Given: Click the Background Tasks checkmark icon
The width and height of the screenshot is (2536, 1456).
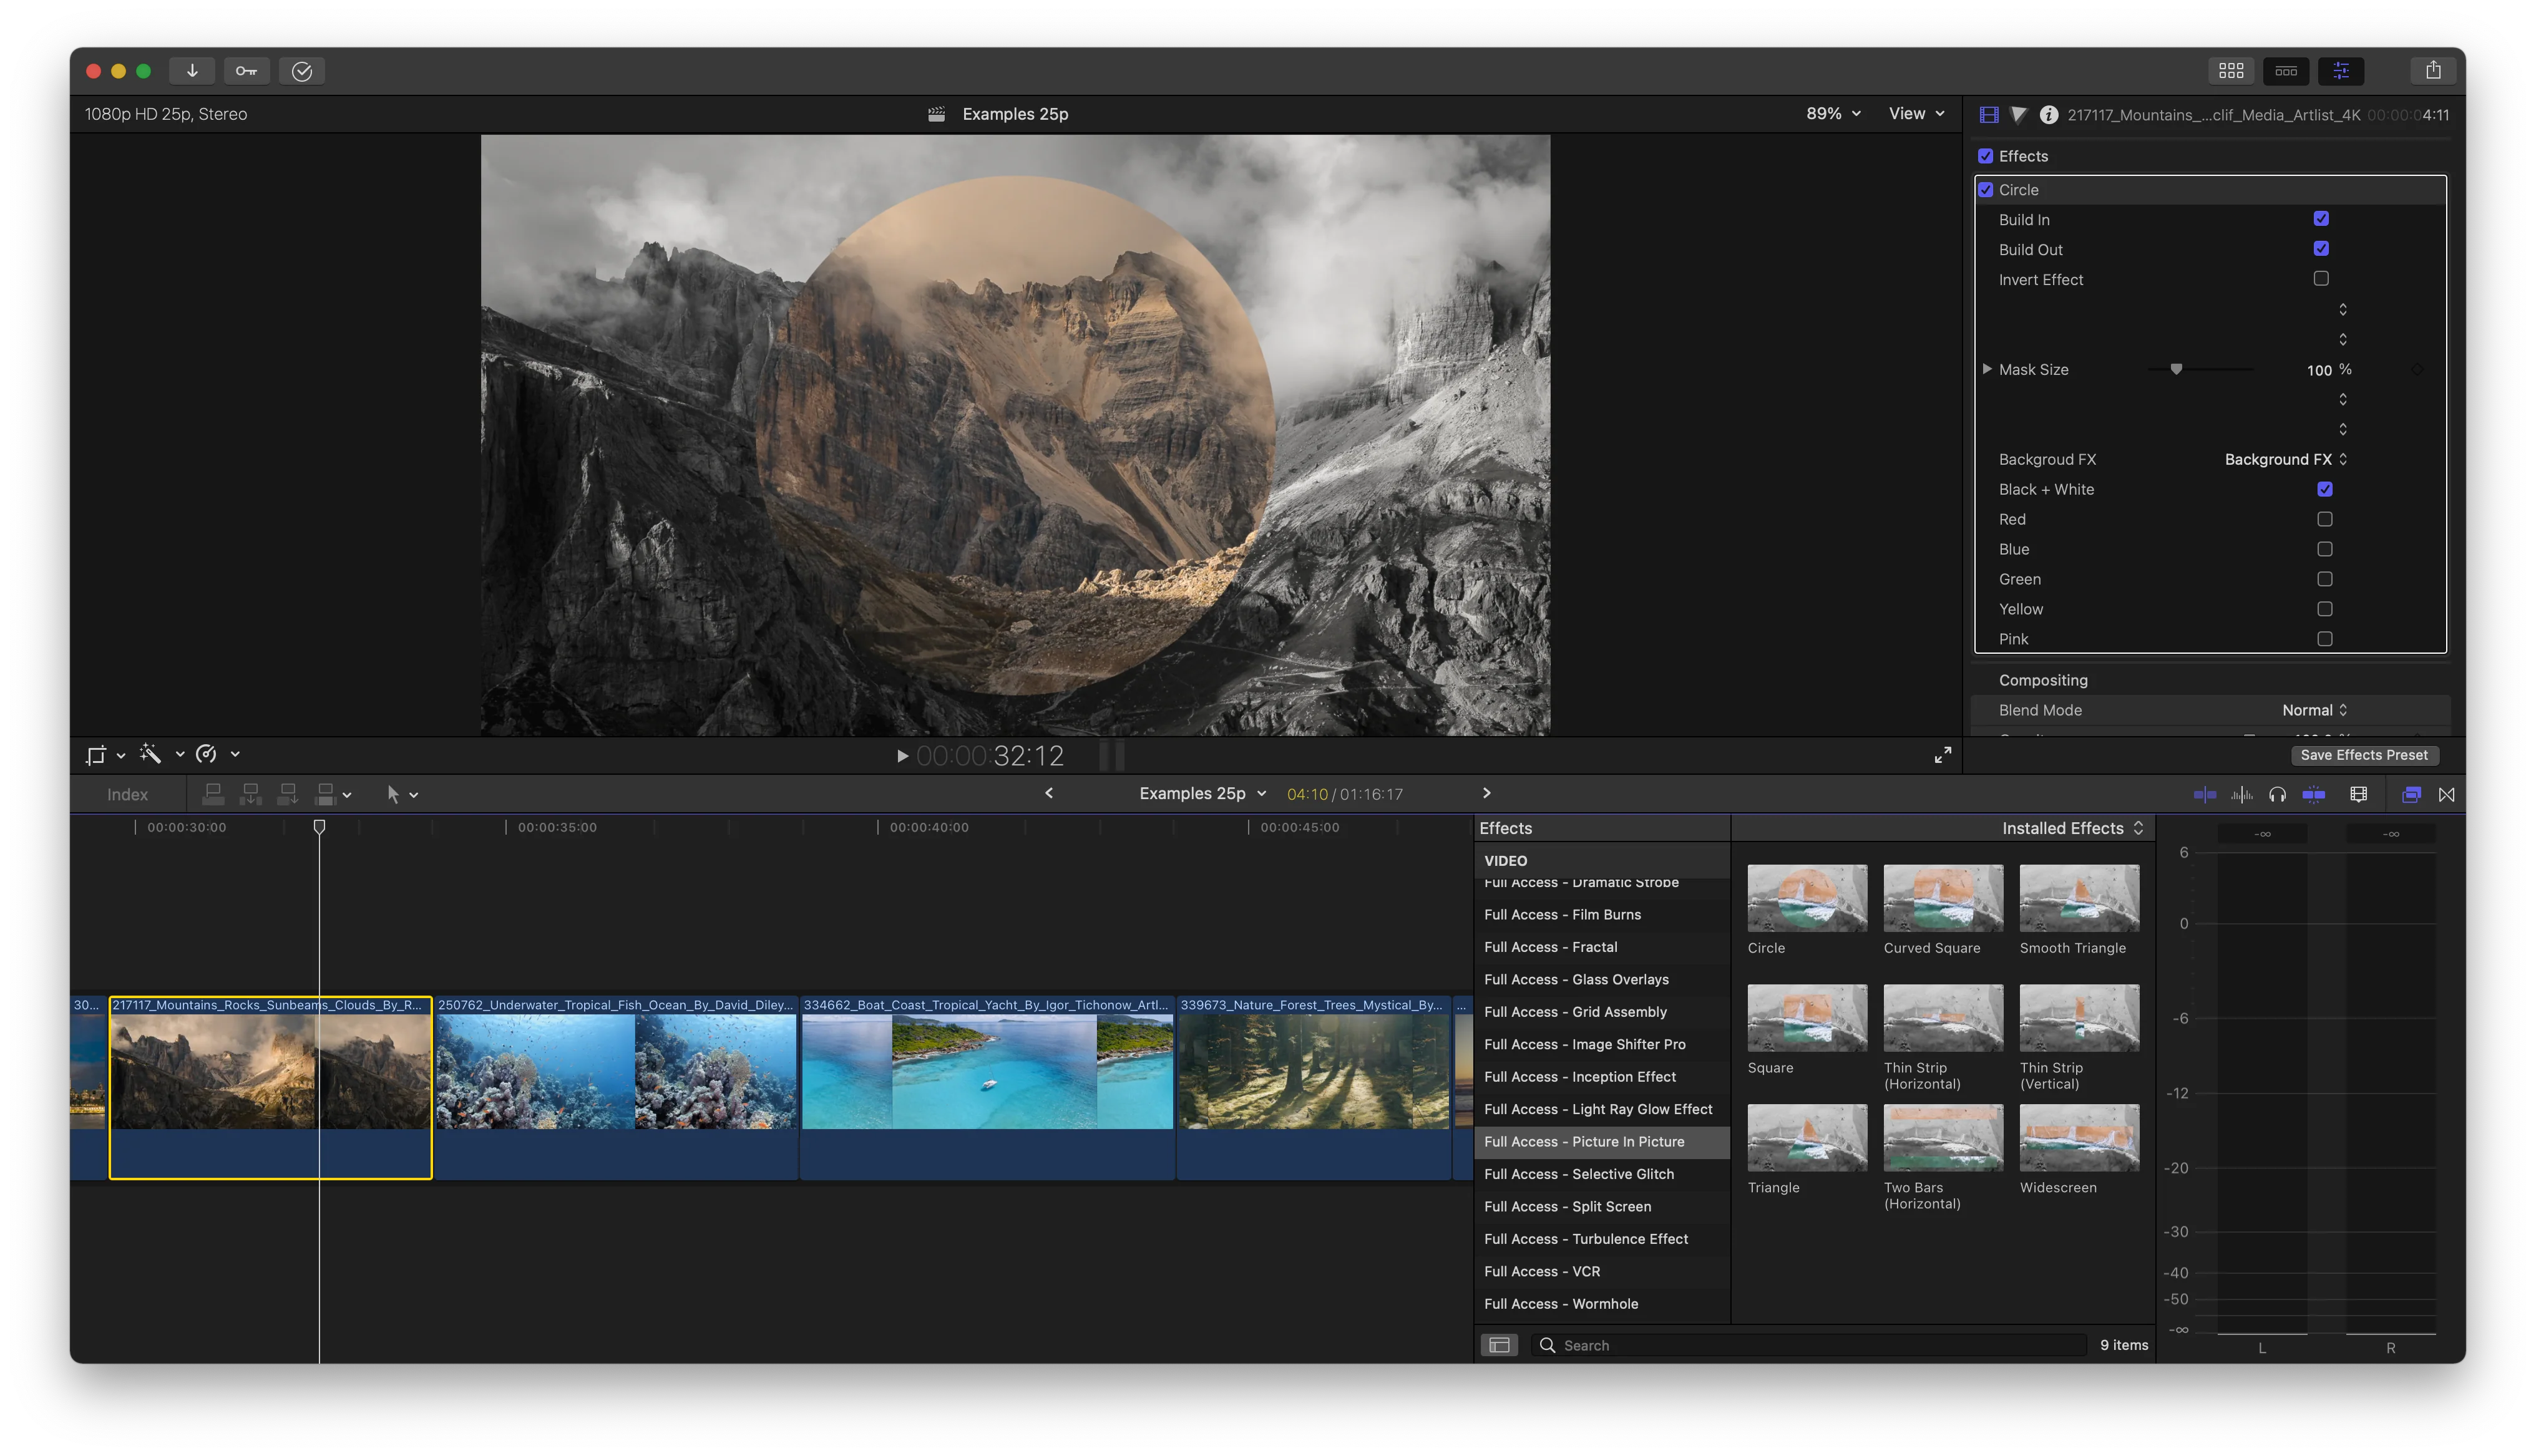Looking at the screenshot, I should [302, 71].
